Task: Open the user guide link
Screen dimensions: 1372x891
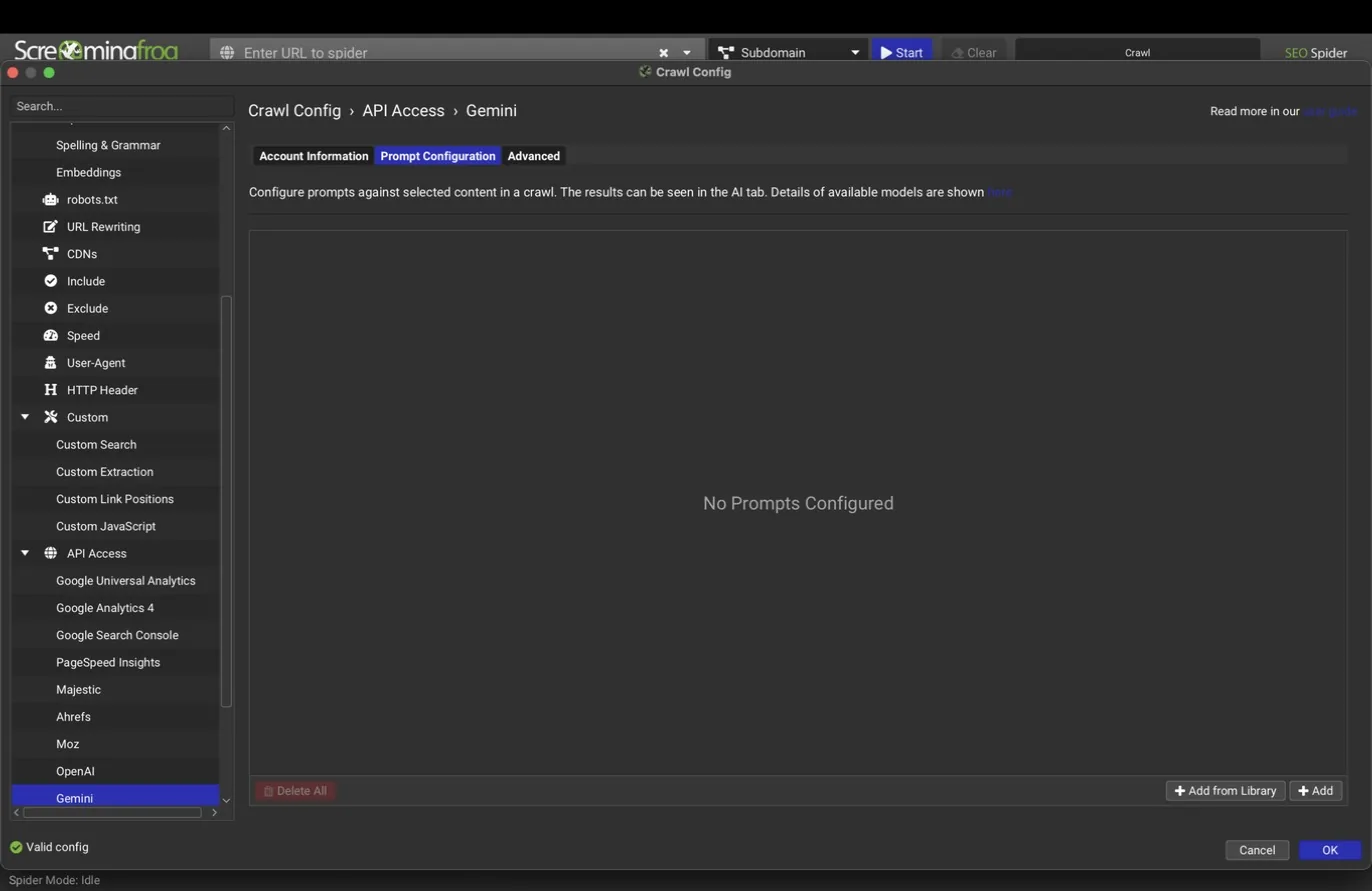Action: tap(1329, 112)
